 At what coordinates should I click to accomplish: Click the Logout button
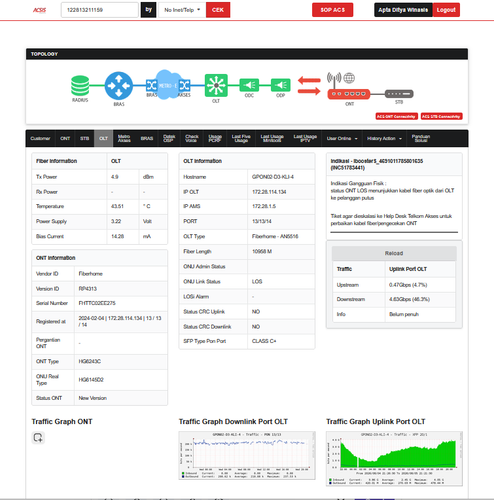tap(446, 10)
